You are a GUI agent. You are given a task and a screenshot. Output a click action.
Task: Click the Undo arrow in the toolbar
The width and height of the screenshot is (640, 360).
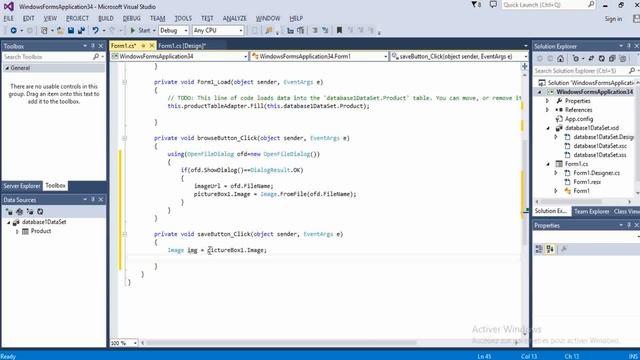pyautogui.click(x=96, y=30)
